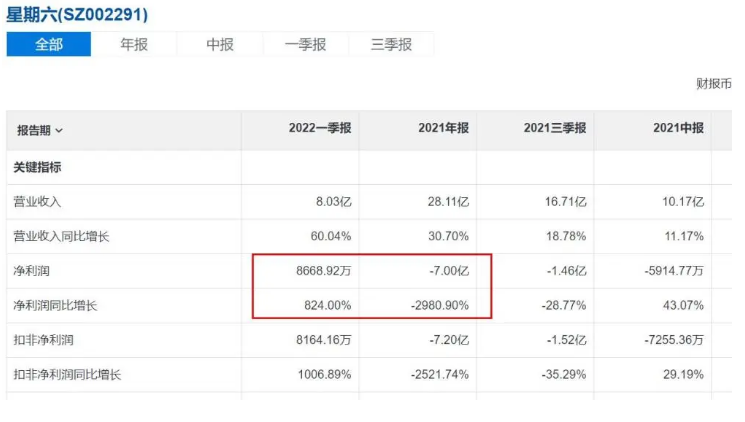This screenshot has width=745, height=422.
Task: Click the 2022一季报 column header
Action: point(314,128)
